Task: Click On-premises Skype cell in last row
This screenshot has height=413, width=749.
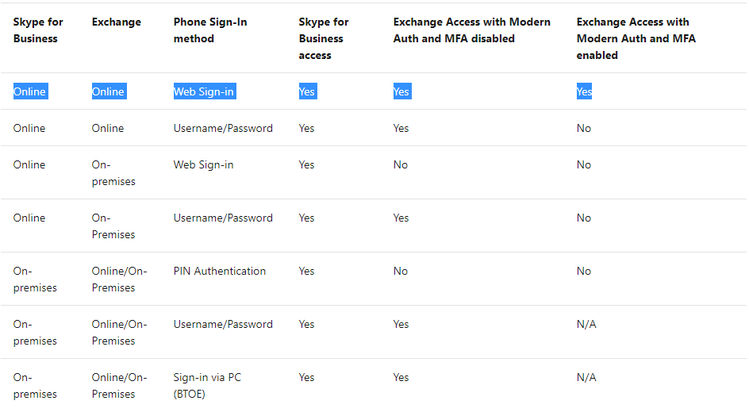Action: coord(35,386)
